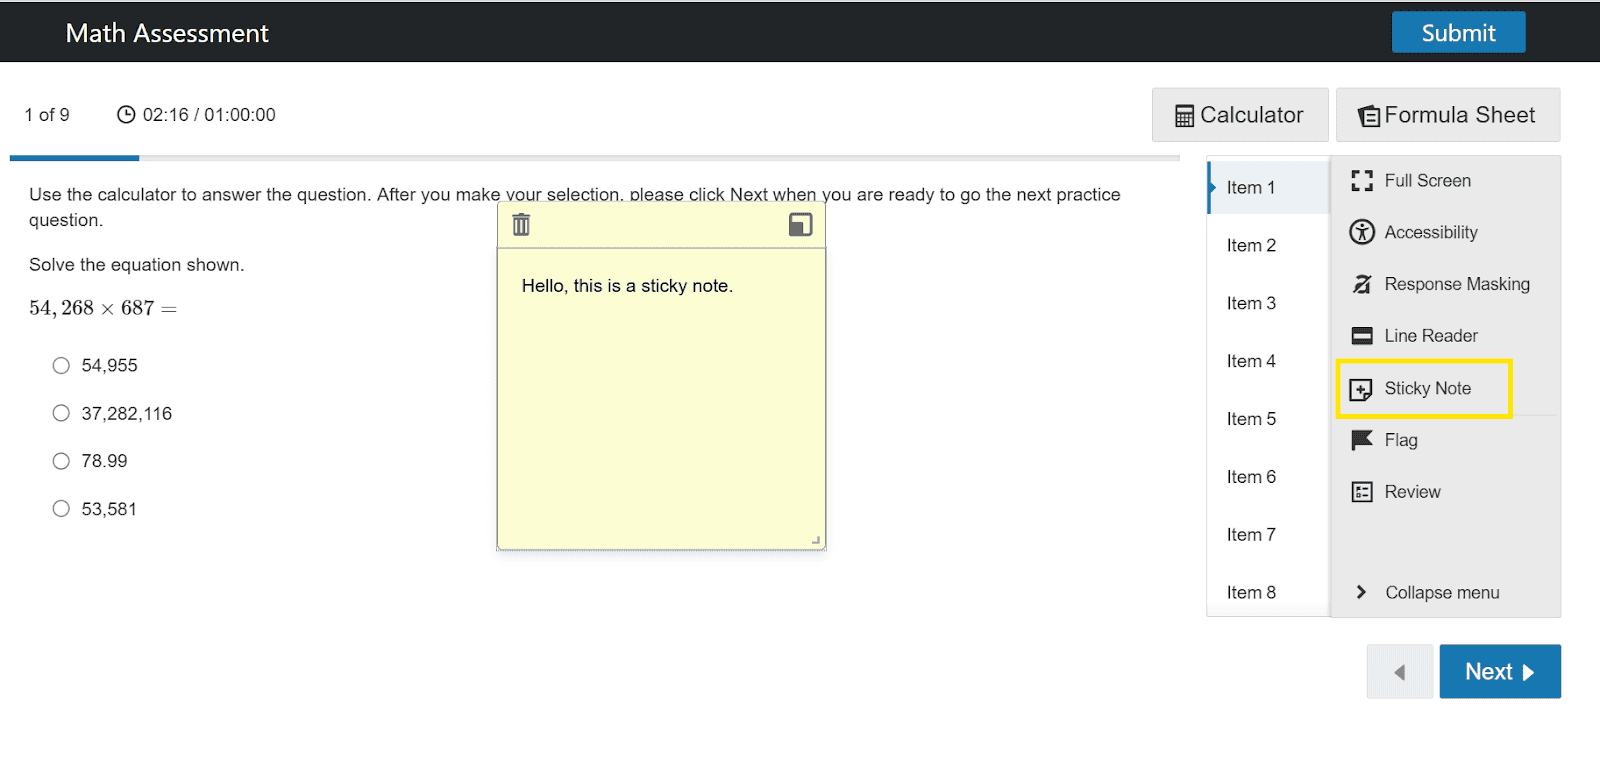Add a new Sticky Note
1600x760 pixels.
tap(1425, 389)
